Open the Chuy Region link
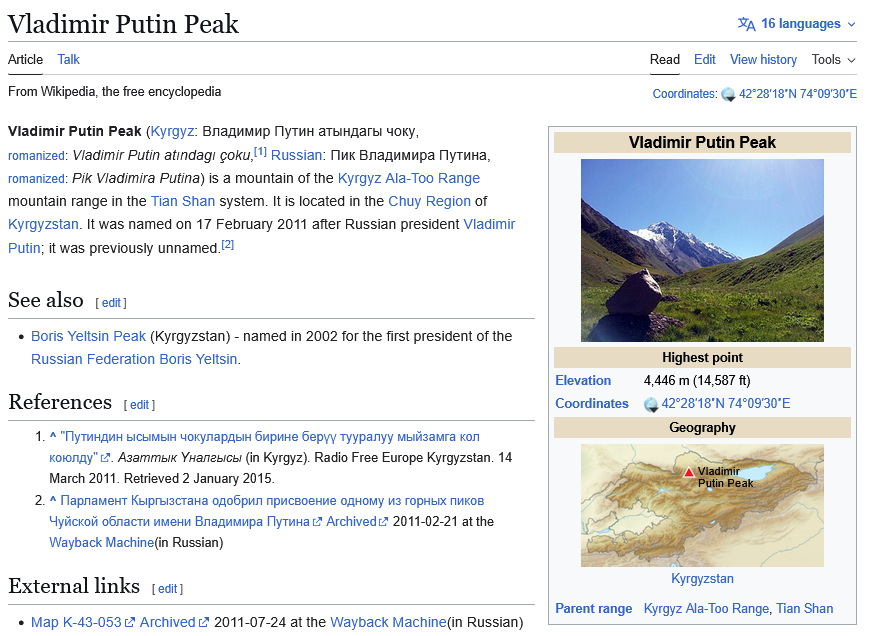This screenshot has height=636, width=869. [430, 202]
